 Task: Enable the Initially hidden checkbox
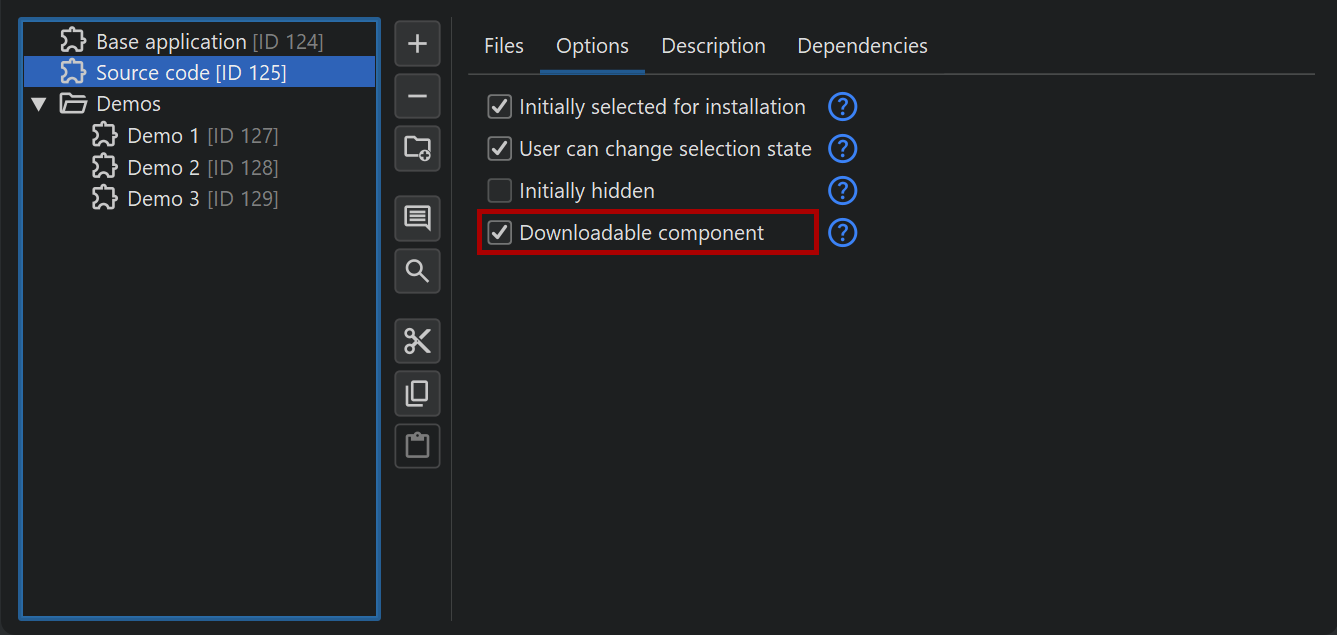click(x=499, y=191)
